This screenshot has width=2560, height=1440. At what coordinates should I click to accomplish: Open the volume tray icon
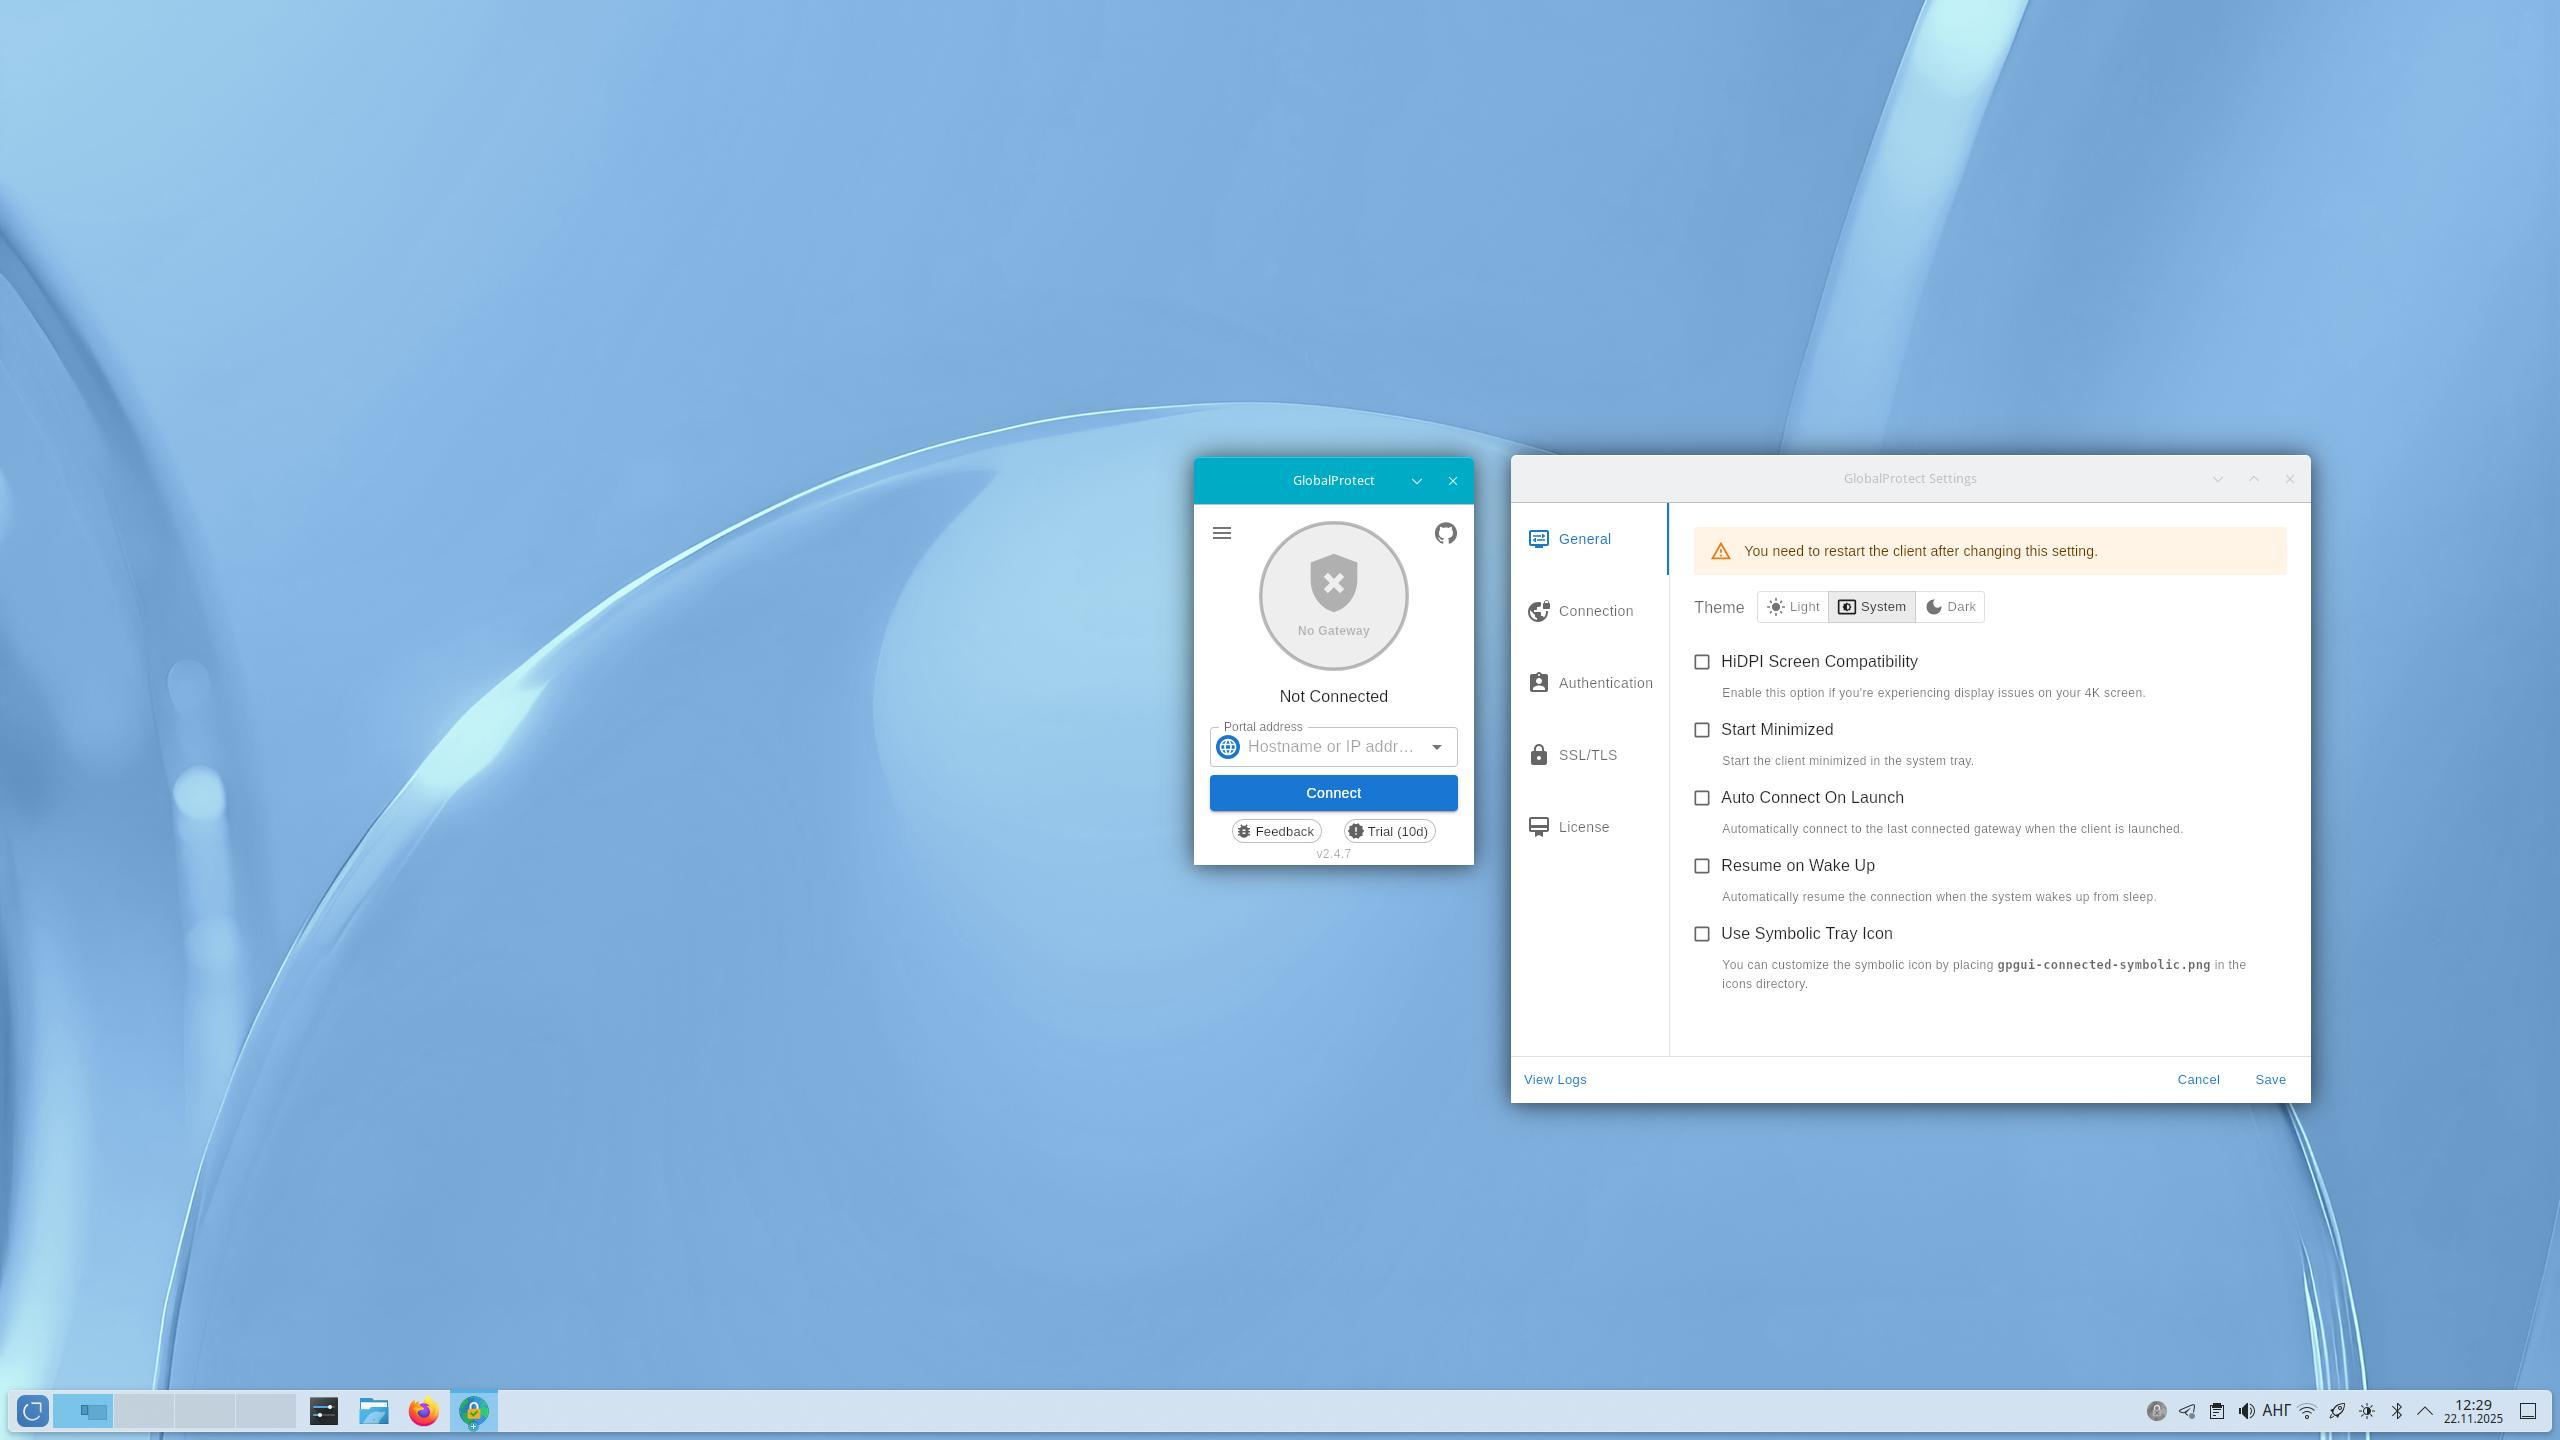click(x=2246, y=1411)
